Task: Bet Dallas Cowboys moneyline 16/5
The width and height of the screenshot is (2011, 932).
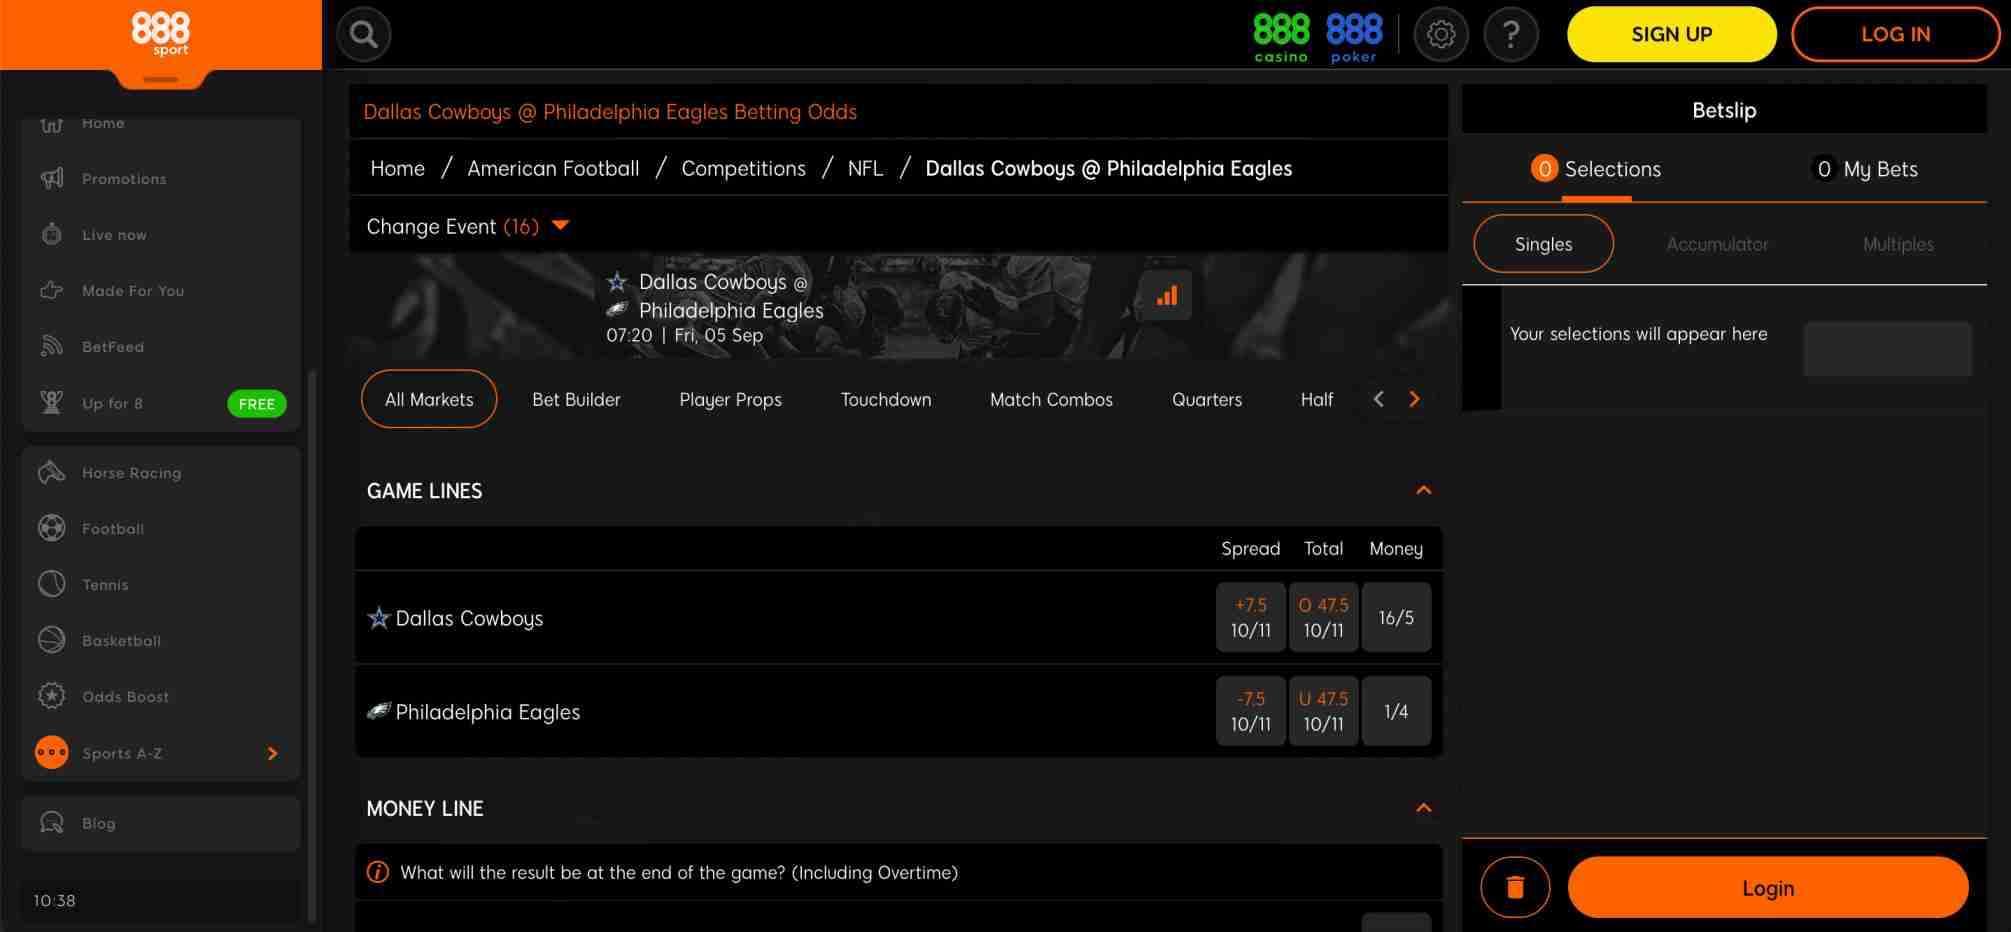Action: click(1396, 617)
